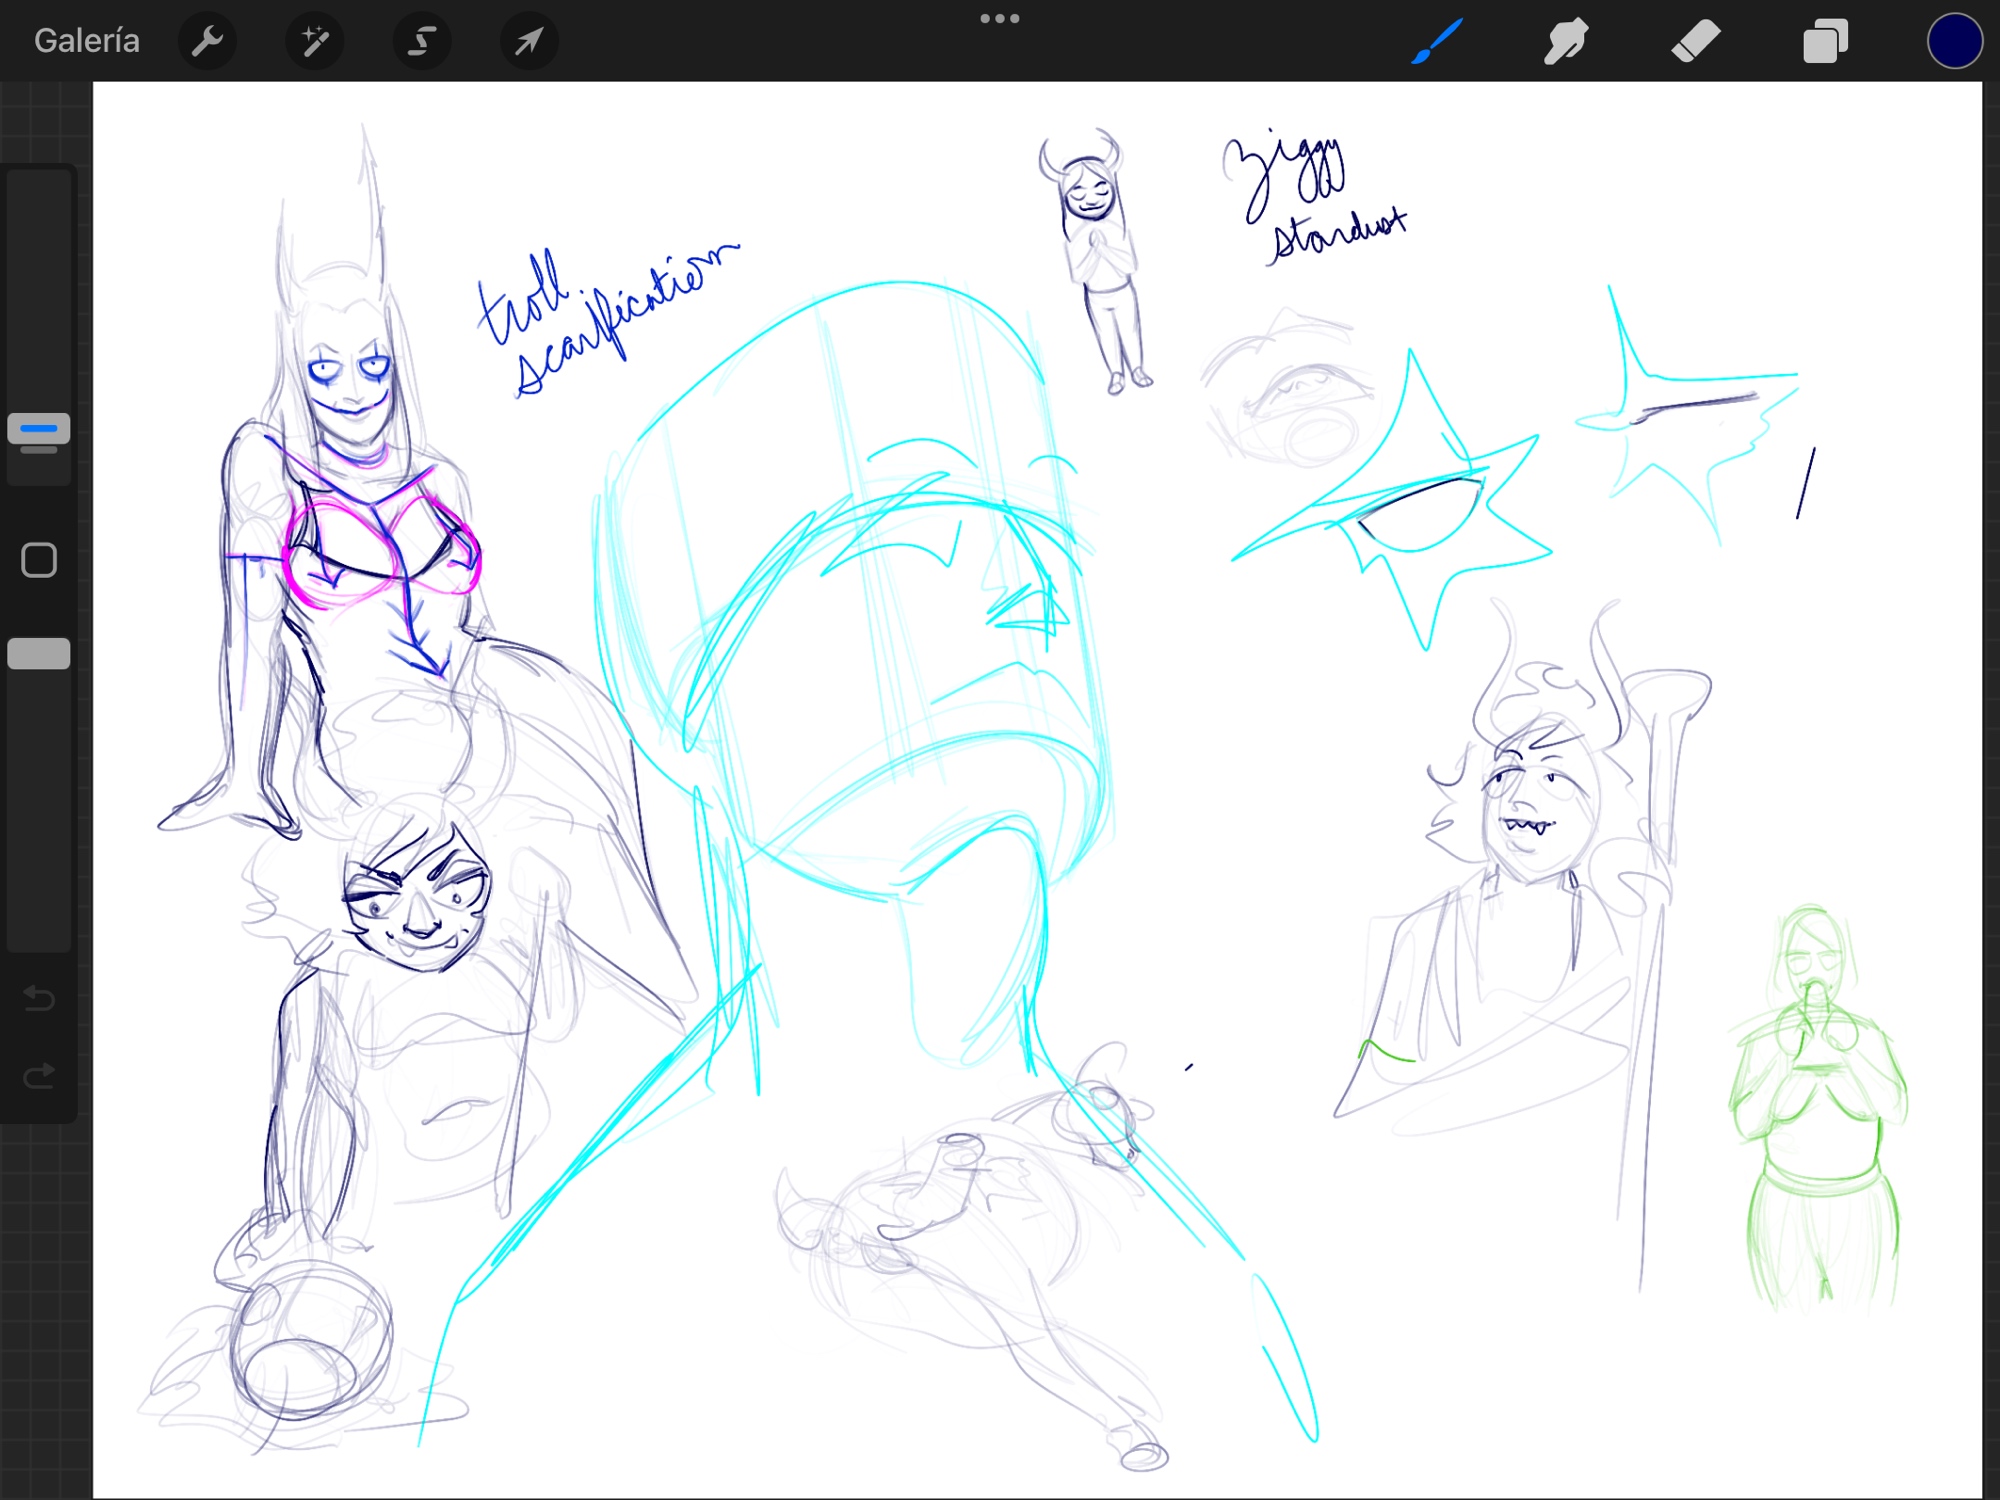
Task: Tap the three-dots menu at top
Action: (999, 18)
